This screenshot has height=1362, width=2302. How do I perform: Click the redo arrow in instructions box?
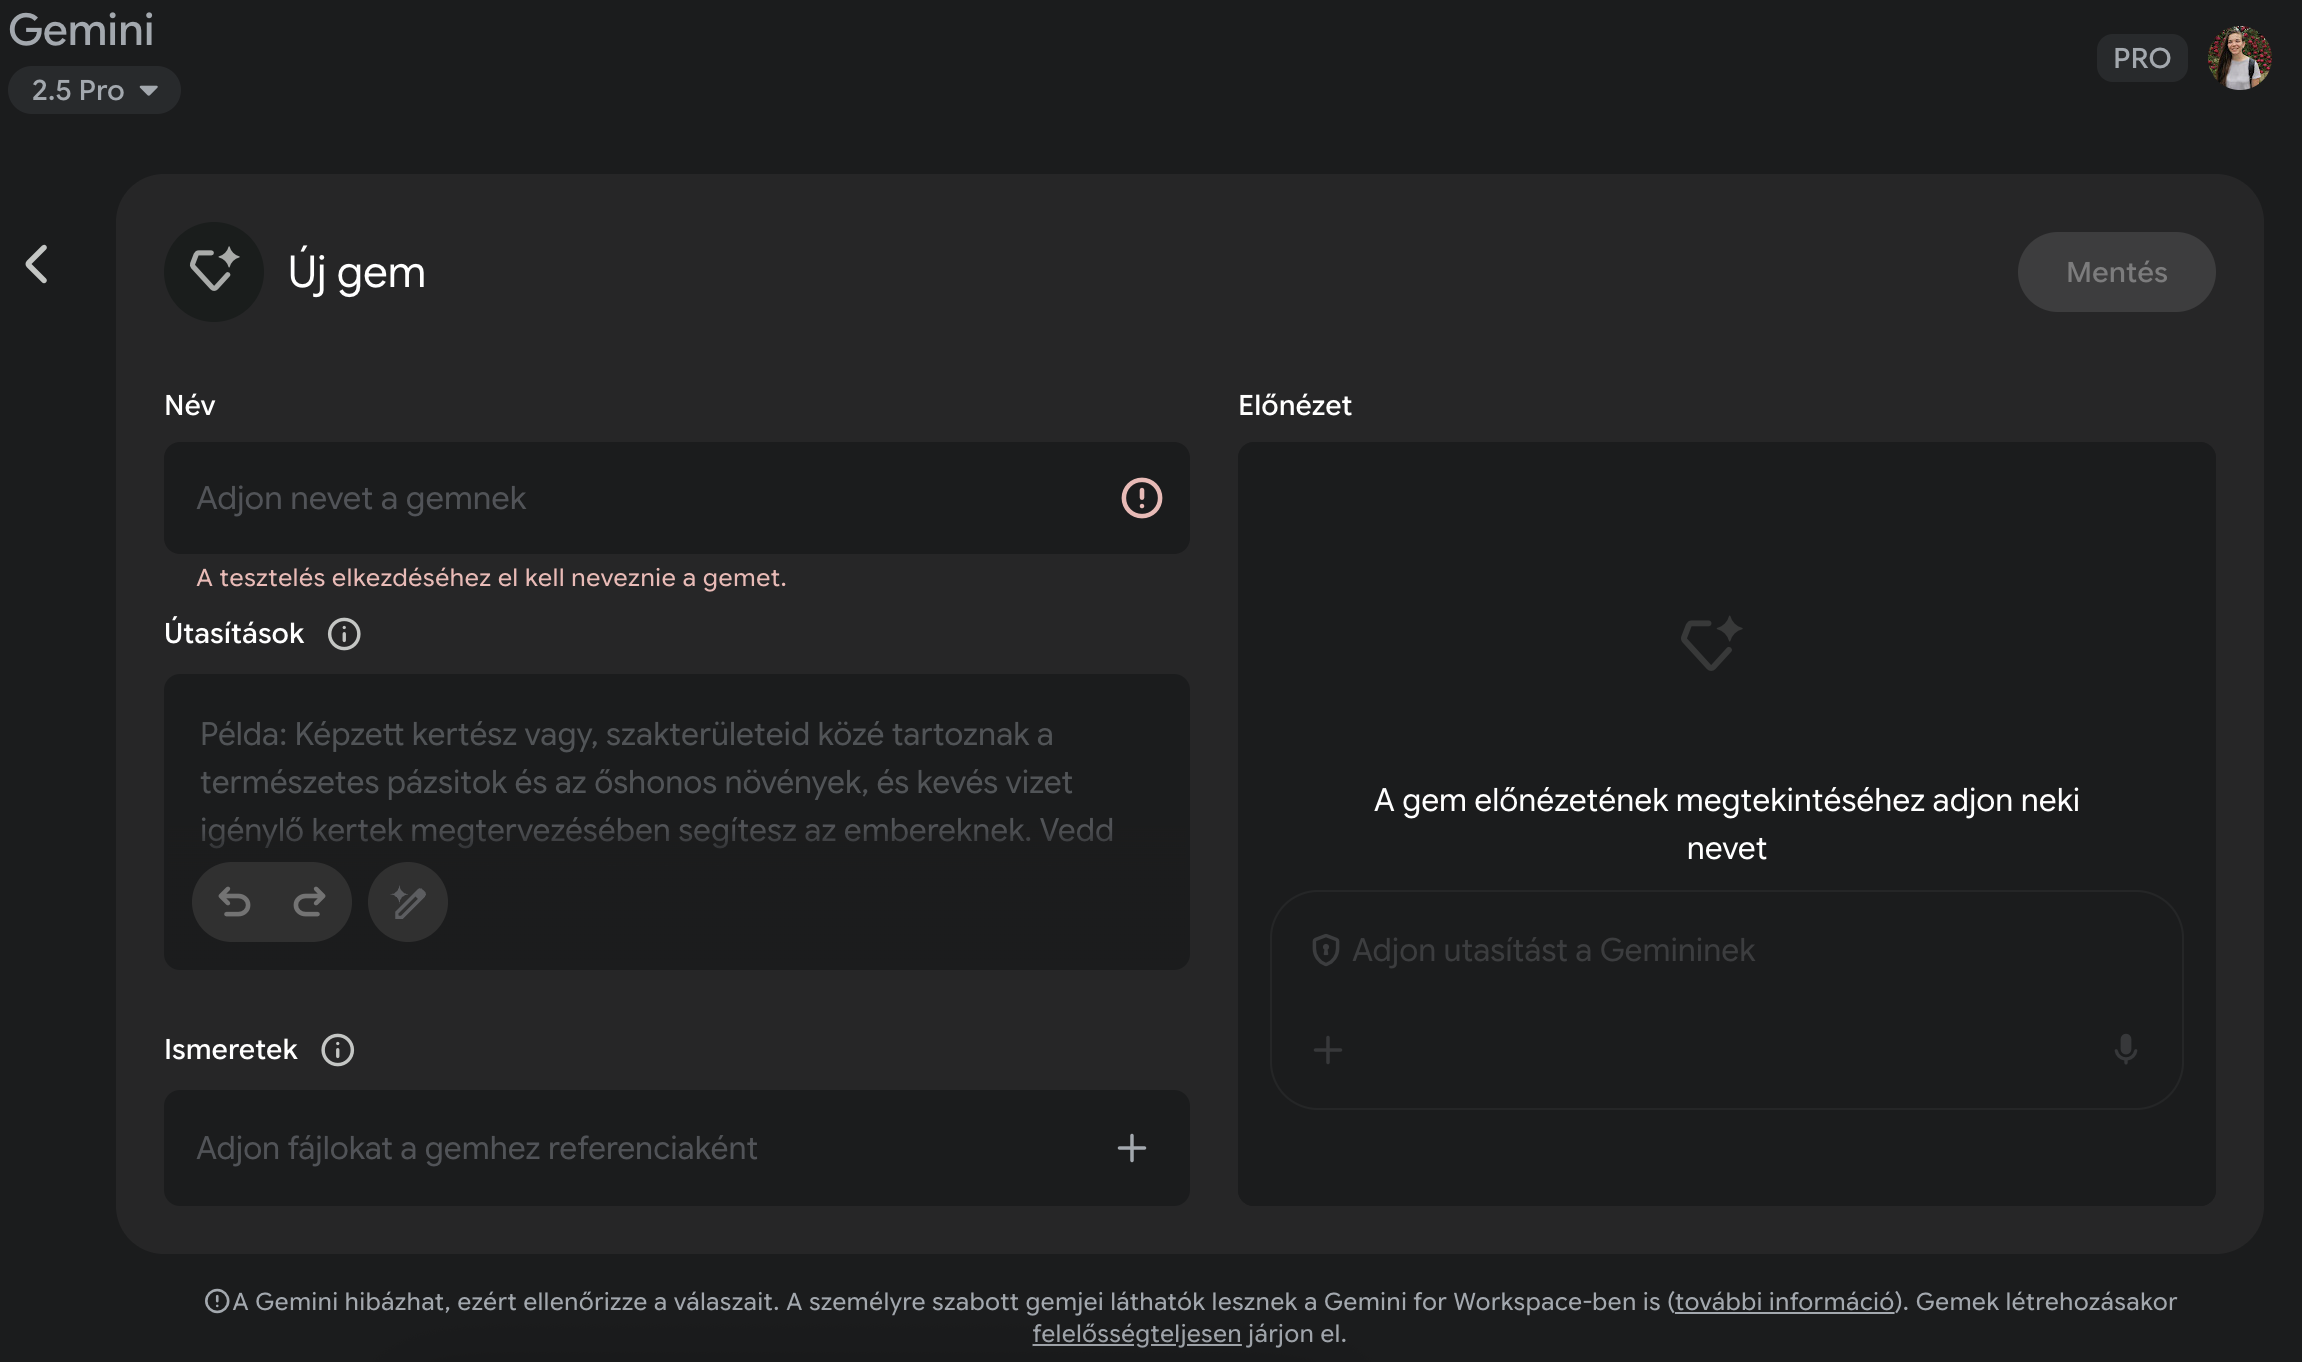click(x=309, y=902)
